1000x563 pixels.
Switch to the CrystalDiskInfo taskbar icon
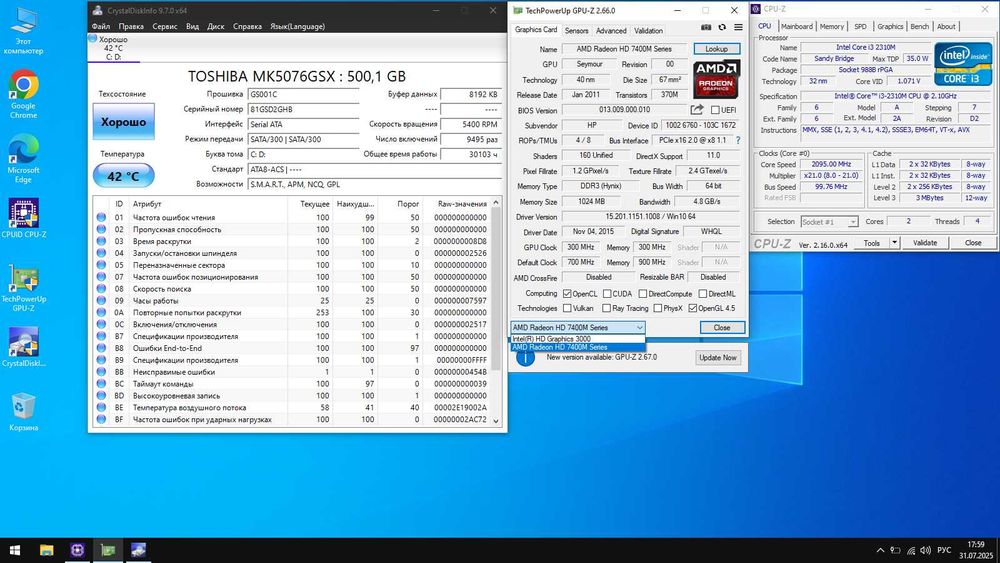[138, 550]
